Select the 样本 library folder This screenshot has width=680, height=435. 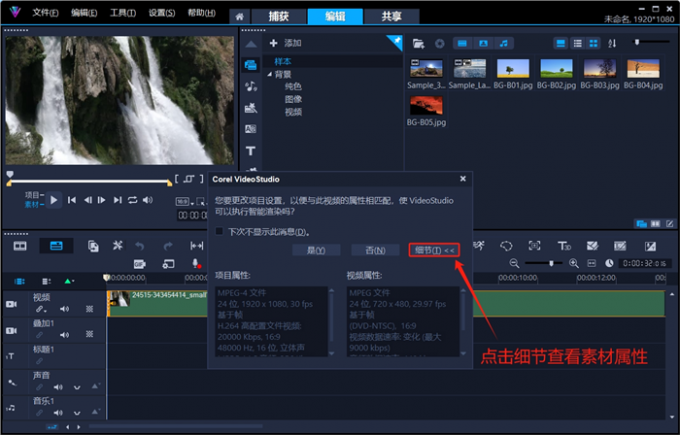click(x=283, y=62)
